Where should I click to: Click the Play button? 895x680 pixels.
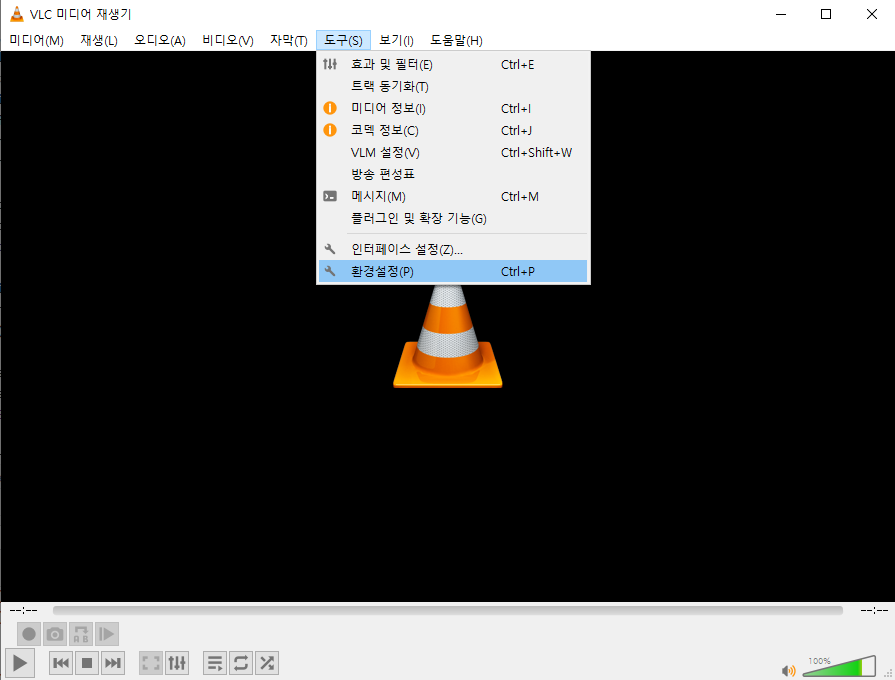click(20, 663)
